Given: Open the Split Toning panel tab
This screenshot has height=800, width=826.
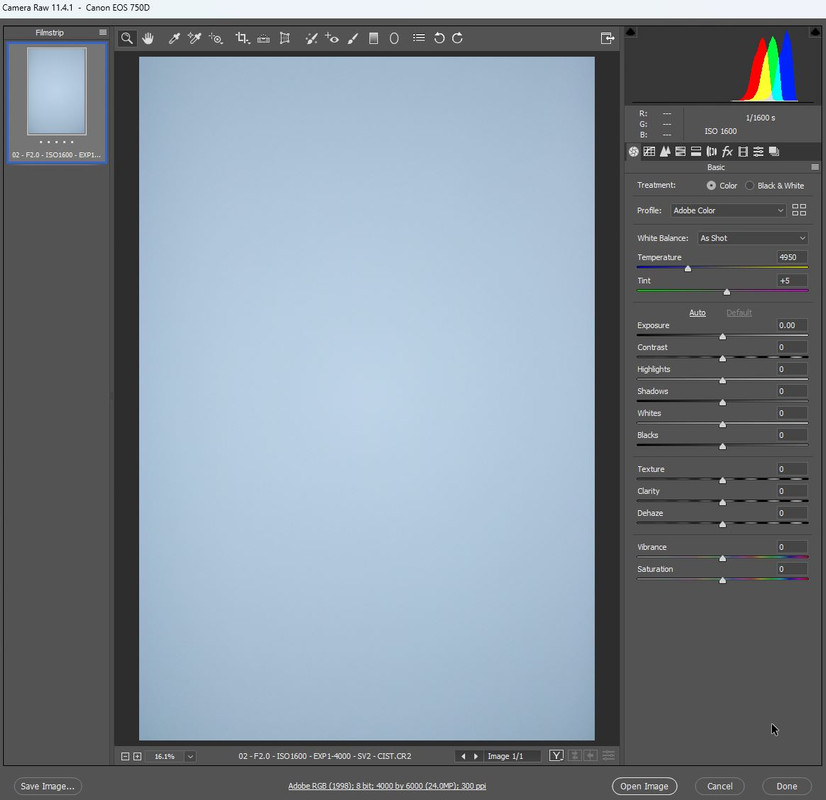Looking at the screenshot, I should click(x=696, y=152).
